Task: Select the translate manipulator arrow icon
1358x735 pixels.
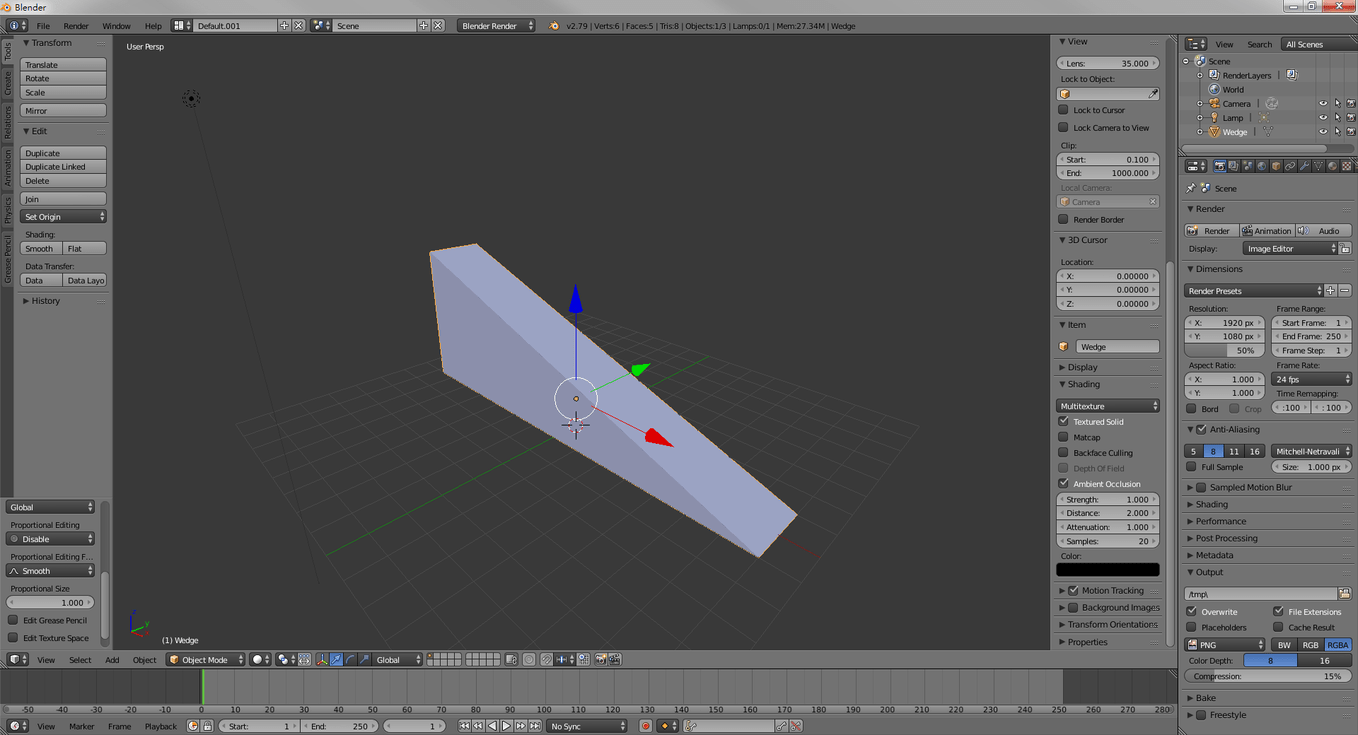Action: click(x=336, y=660)
